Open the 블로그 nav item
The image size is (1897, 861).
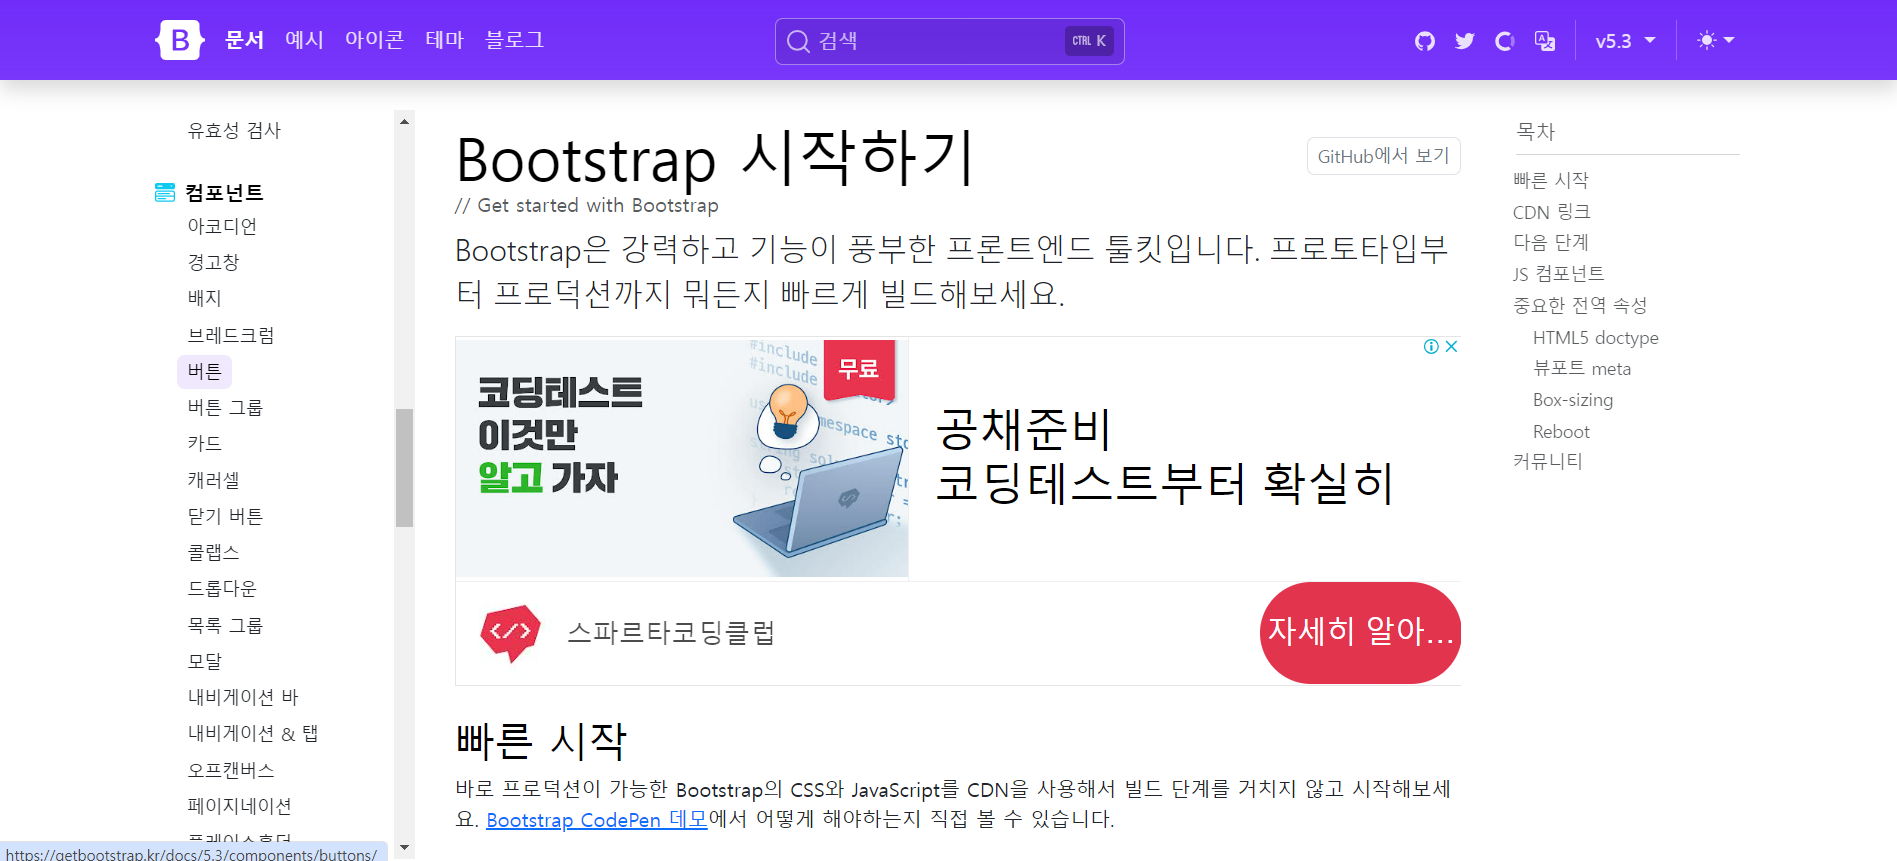[x=514, y=40]
